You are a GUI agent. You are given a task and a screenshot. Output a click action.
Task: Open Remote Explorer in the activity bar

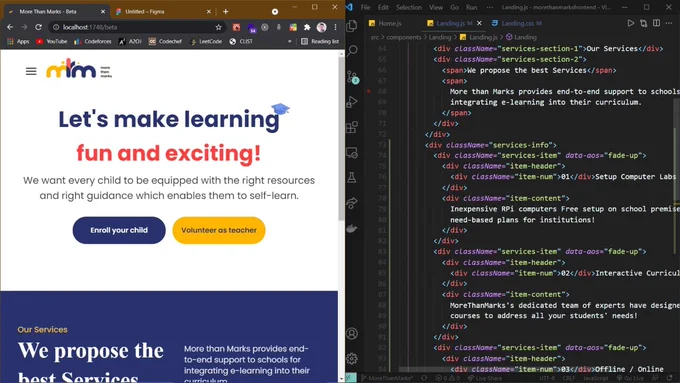tap(352, 153)
